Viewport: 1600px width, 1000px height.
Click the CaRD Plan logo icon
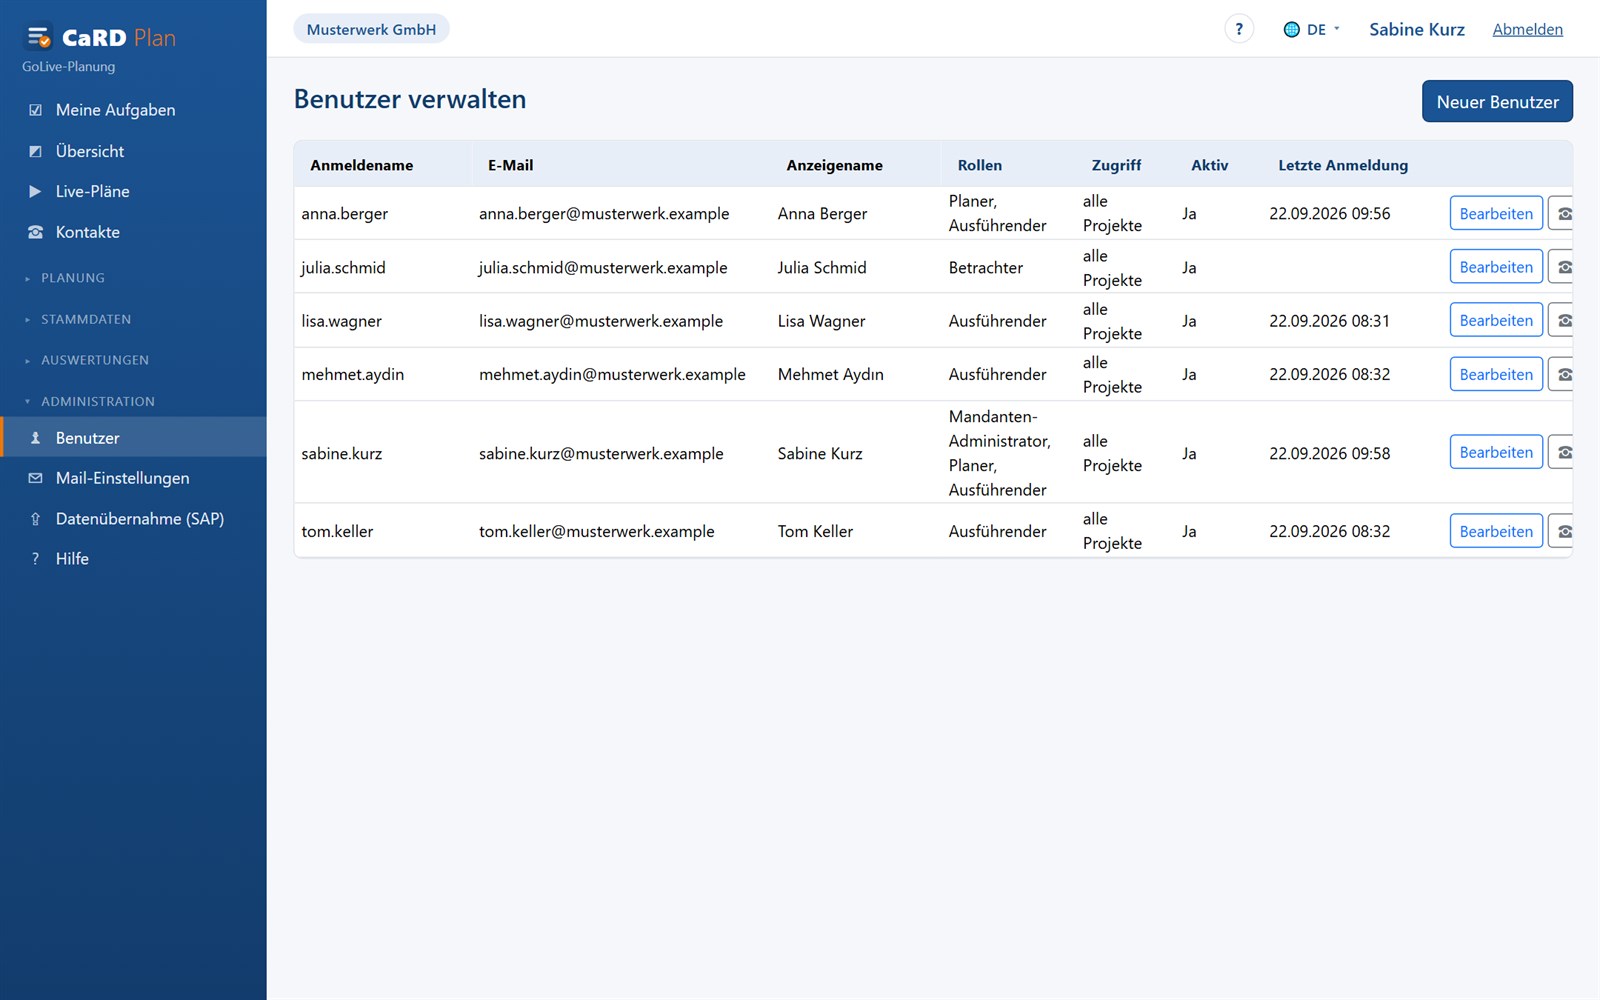39,38
